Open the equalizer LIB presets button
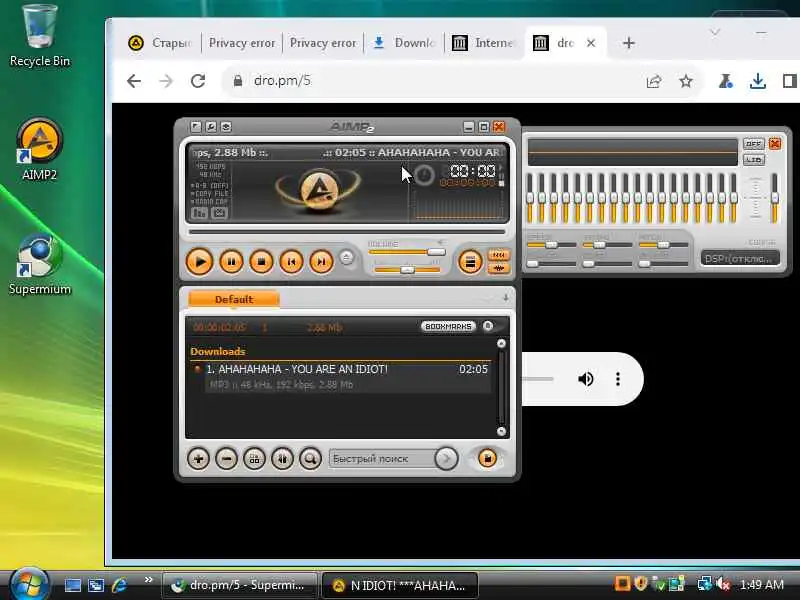 [754, 160]
